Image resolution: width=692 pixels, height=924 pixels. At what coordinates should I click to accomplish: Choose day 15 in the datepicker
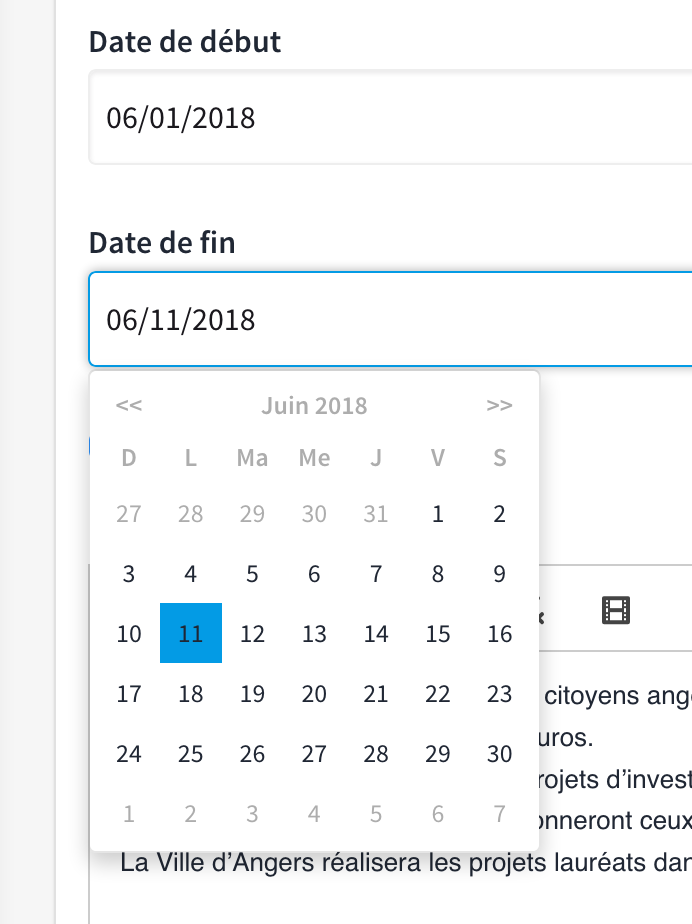(438, 633)
